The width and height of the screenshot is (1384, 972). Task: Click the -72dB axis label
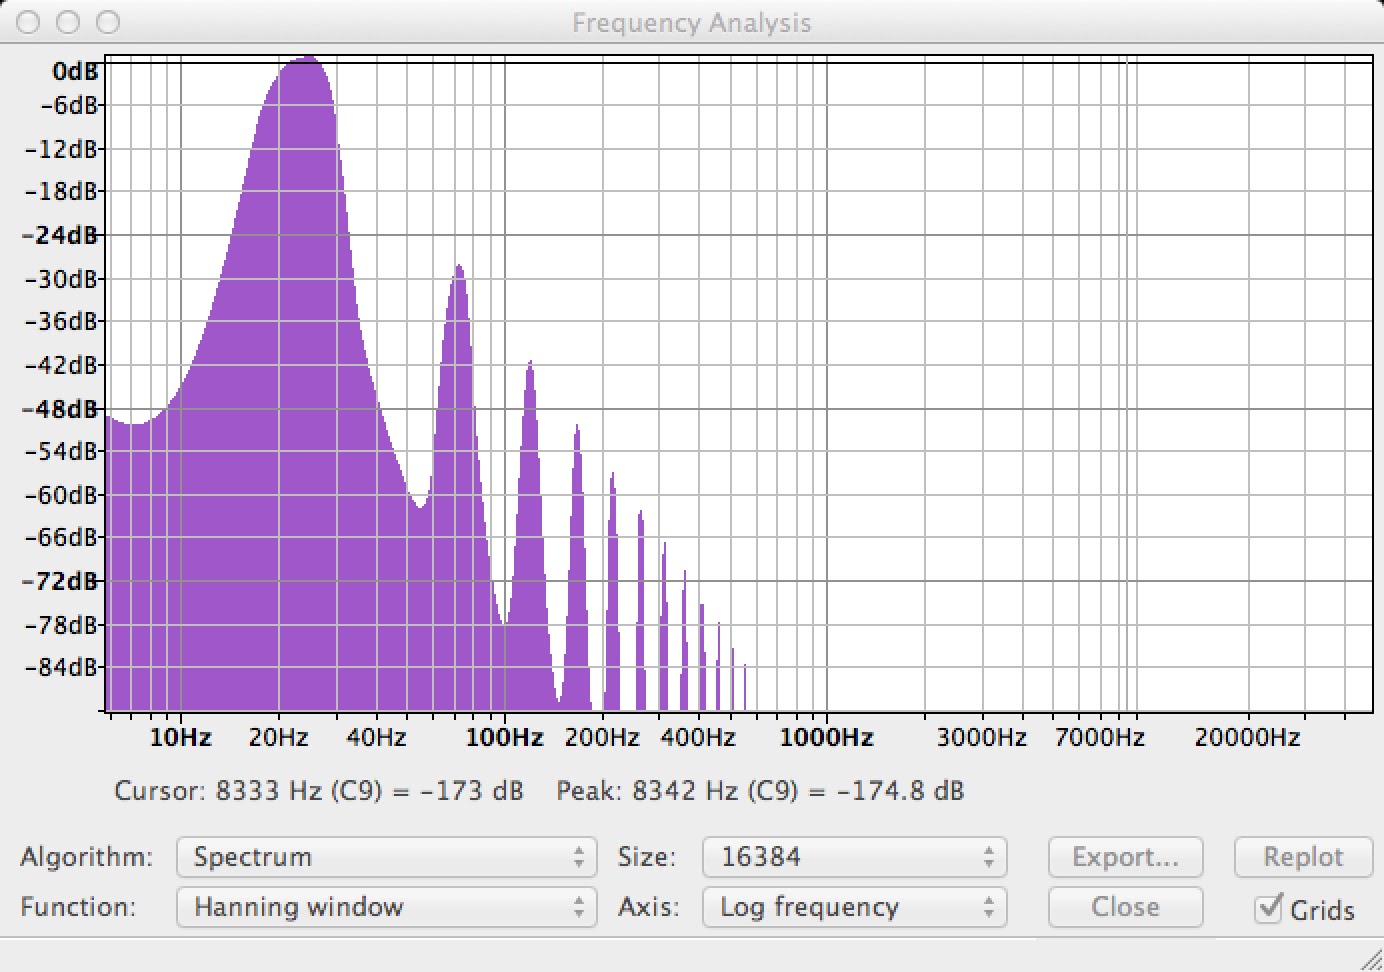click(61, 581)
